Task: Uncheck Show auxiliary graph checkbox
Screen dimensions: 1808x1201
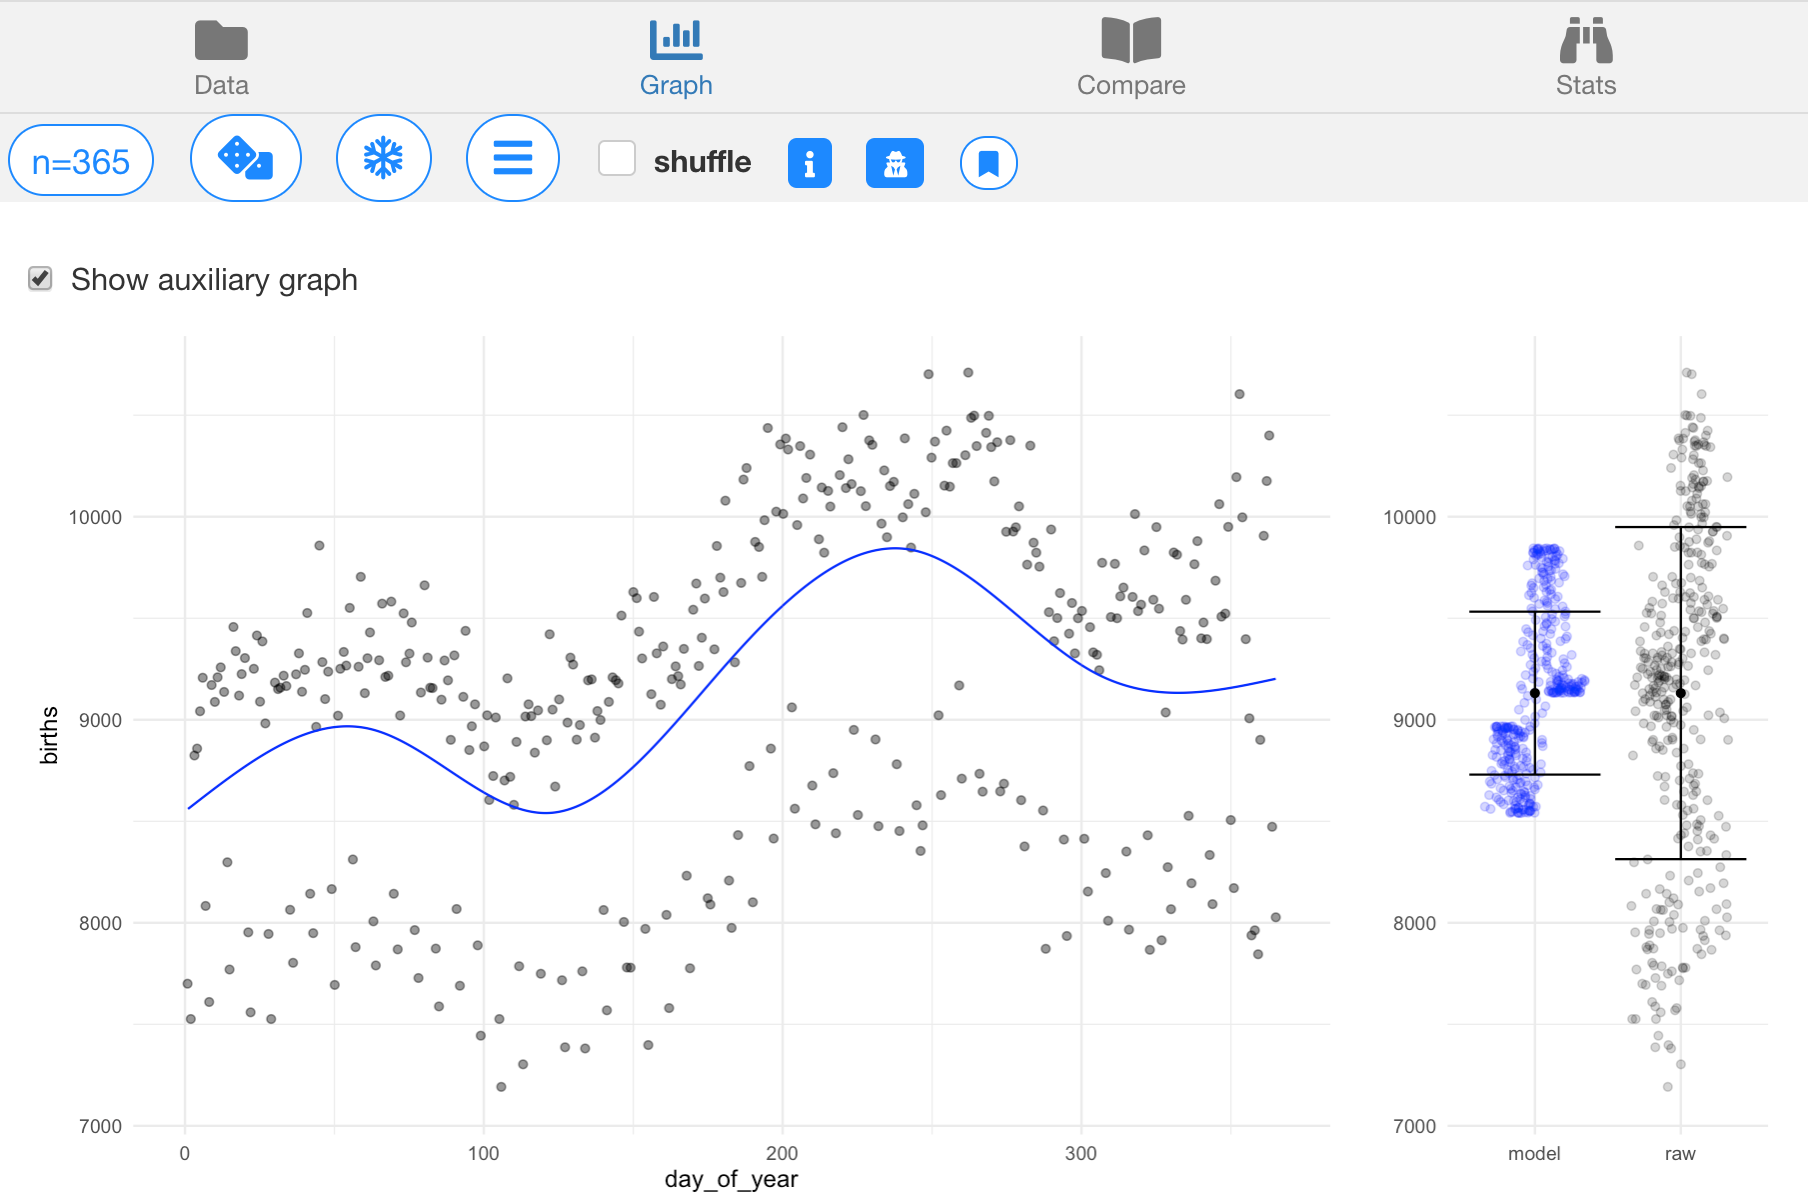Action: (x=40, y=279)
